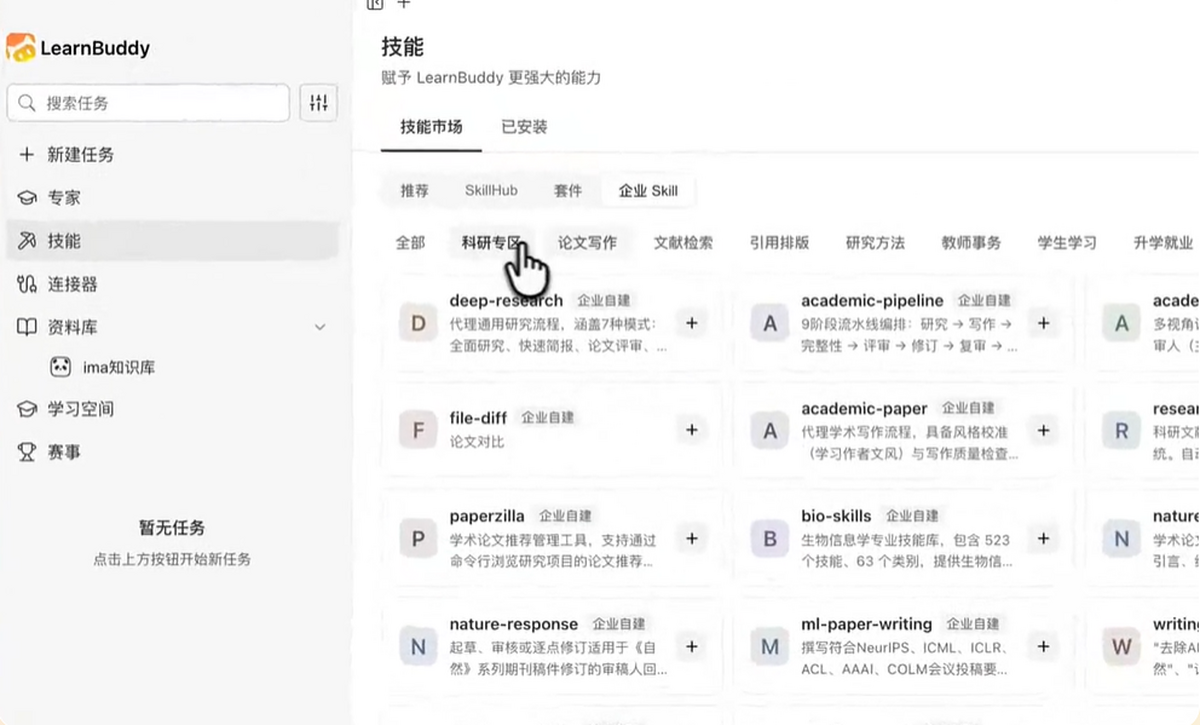Filter by 引用排版 category
The width and height of the screenshot is (1200, 725).
tap(779, 242)
